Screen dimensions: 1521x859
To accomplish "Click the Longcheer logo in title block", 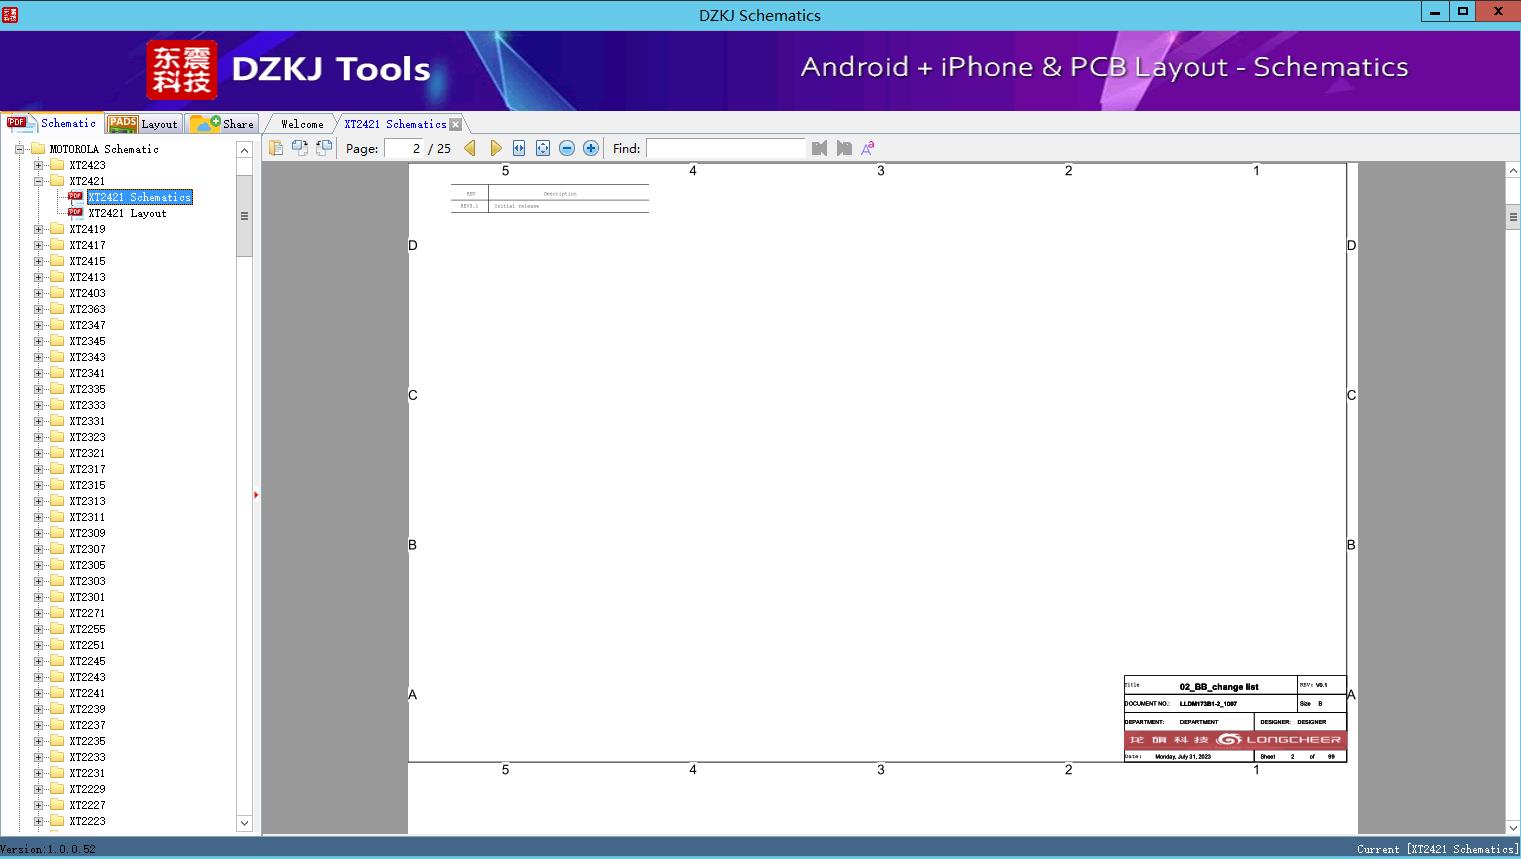I will click(1235, 740).
